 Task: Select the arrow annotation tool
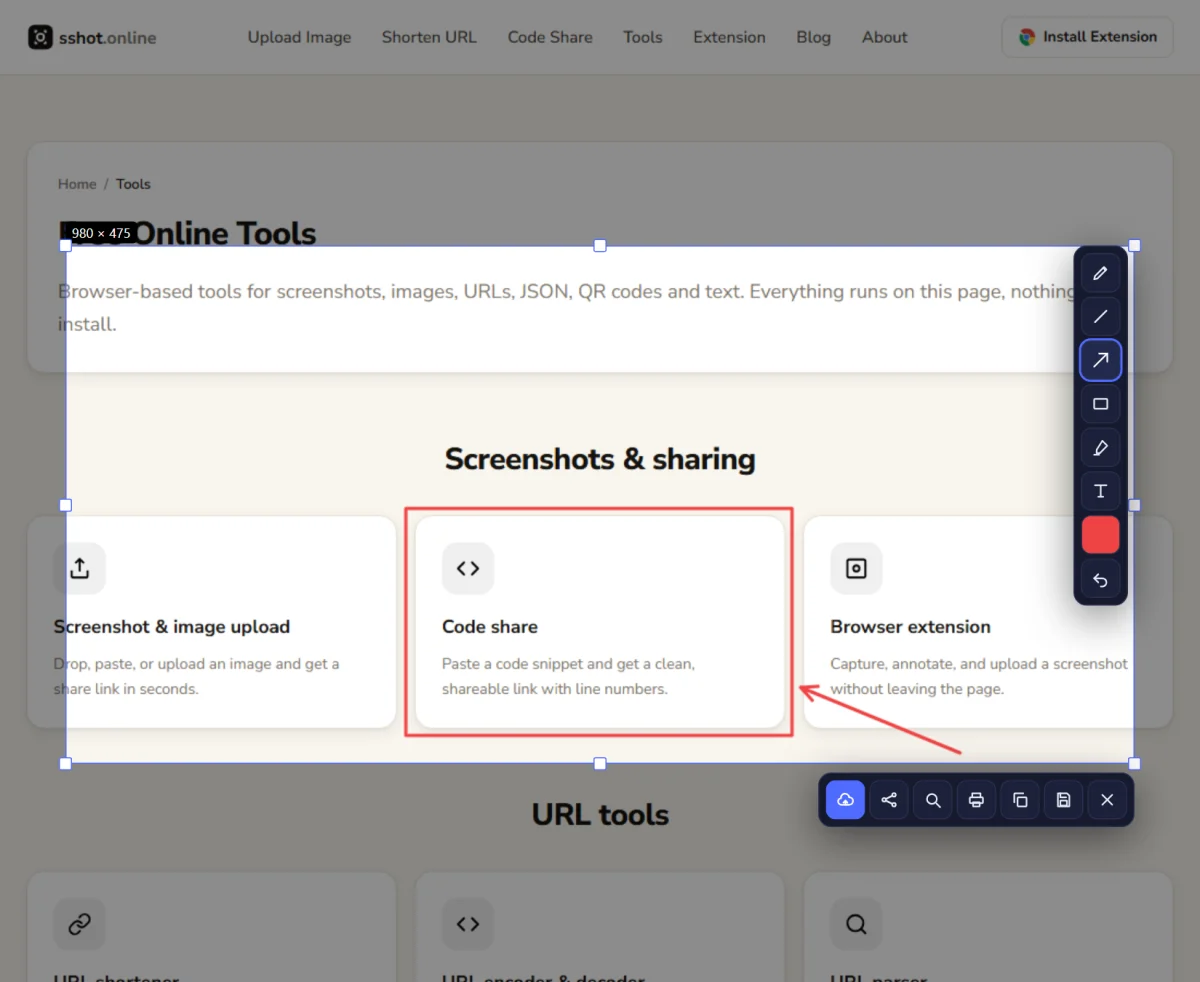pyautogui.click(x=1100, y=360)
